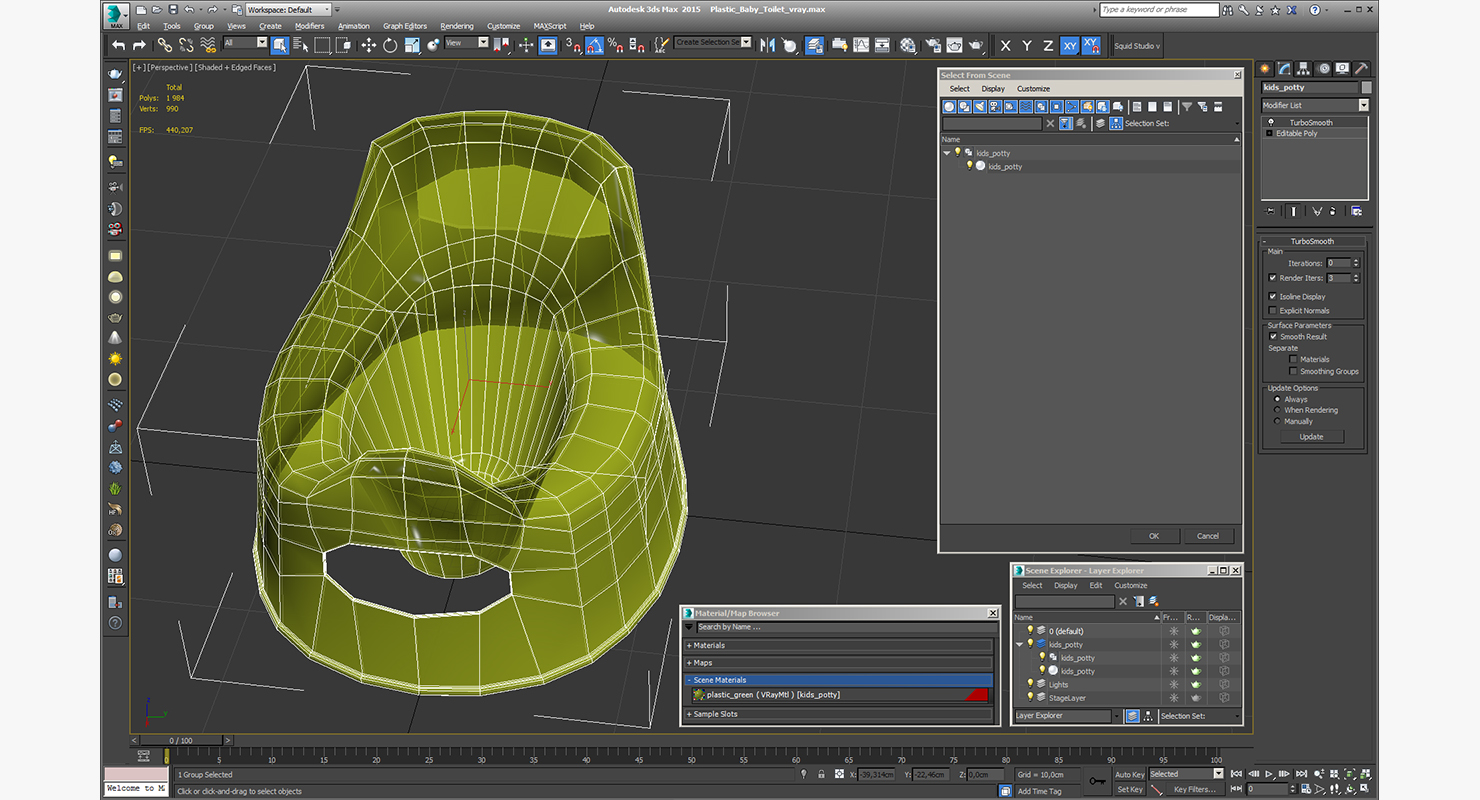Click the Undo arrow in main toolbar
The width and height of the screenshot is (1480, 800).
point(119,45)
